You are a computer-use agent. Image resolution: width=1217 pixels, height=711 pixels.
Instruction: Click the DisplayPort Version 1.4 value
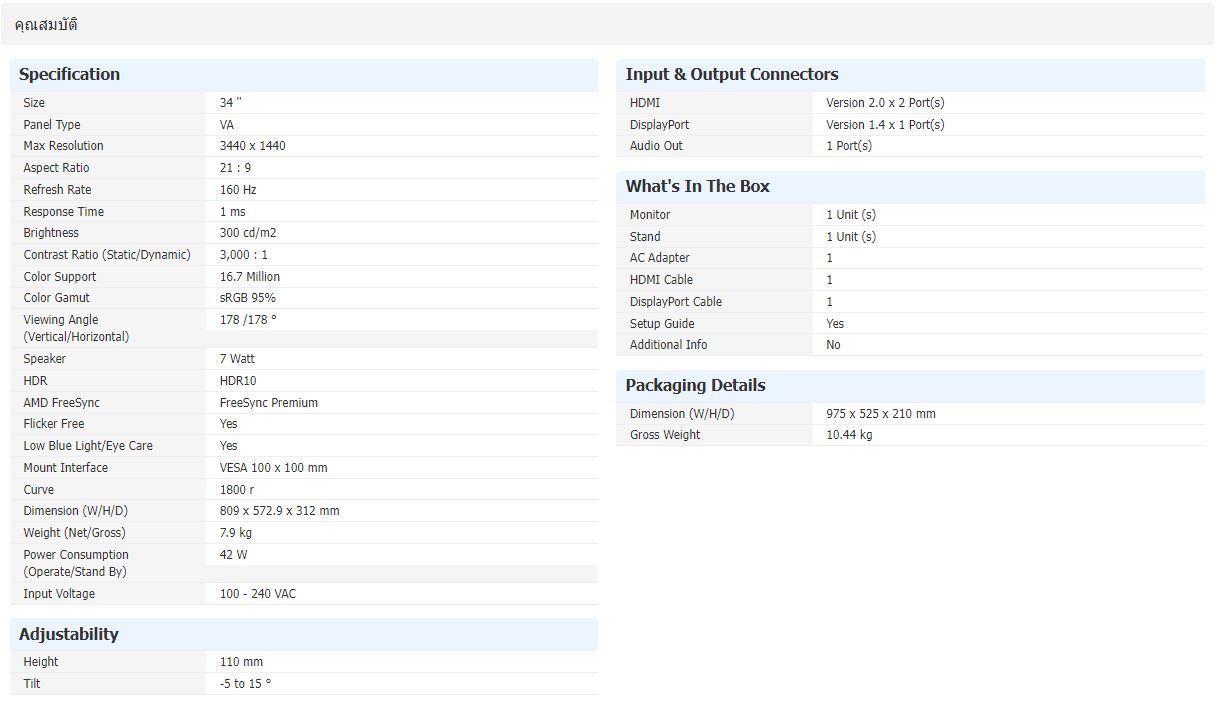point(884,125)
